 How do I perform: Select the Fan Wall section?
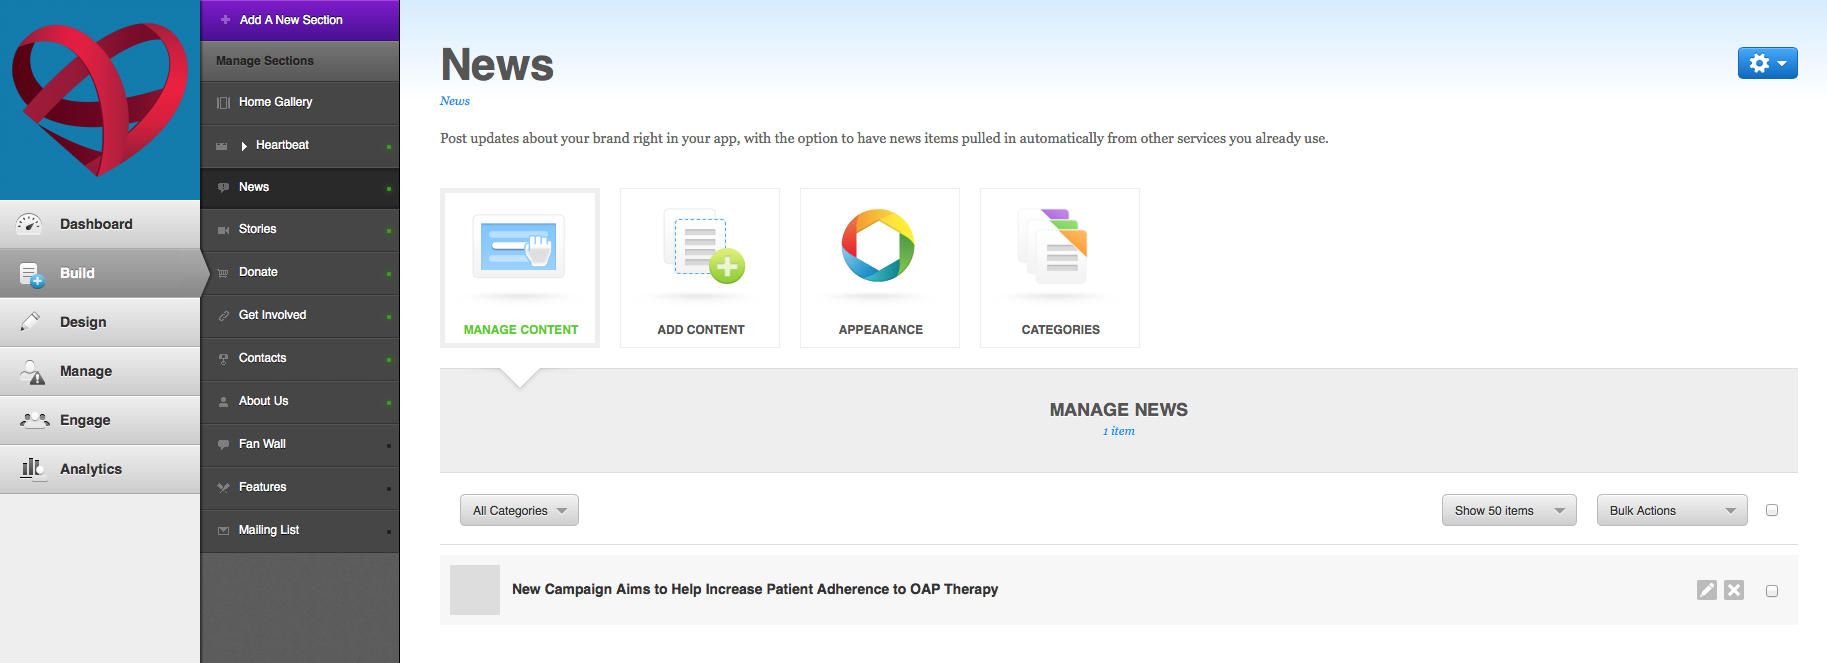pyautogui.click(x=300, y=445)
